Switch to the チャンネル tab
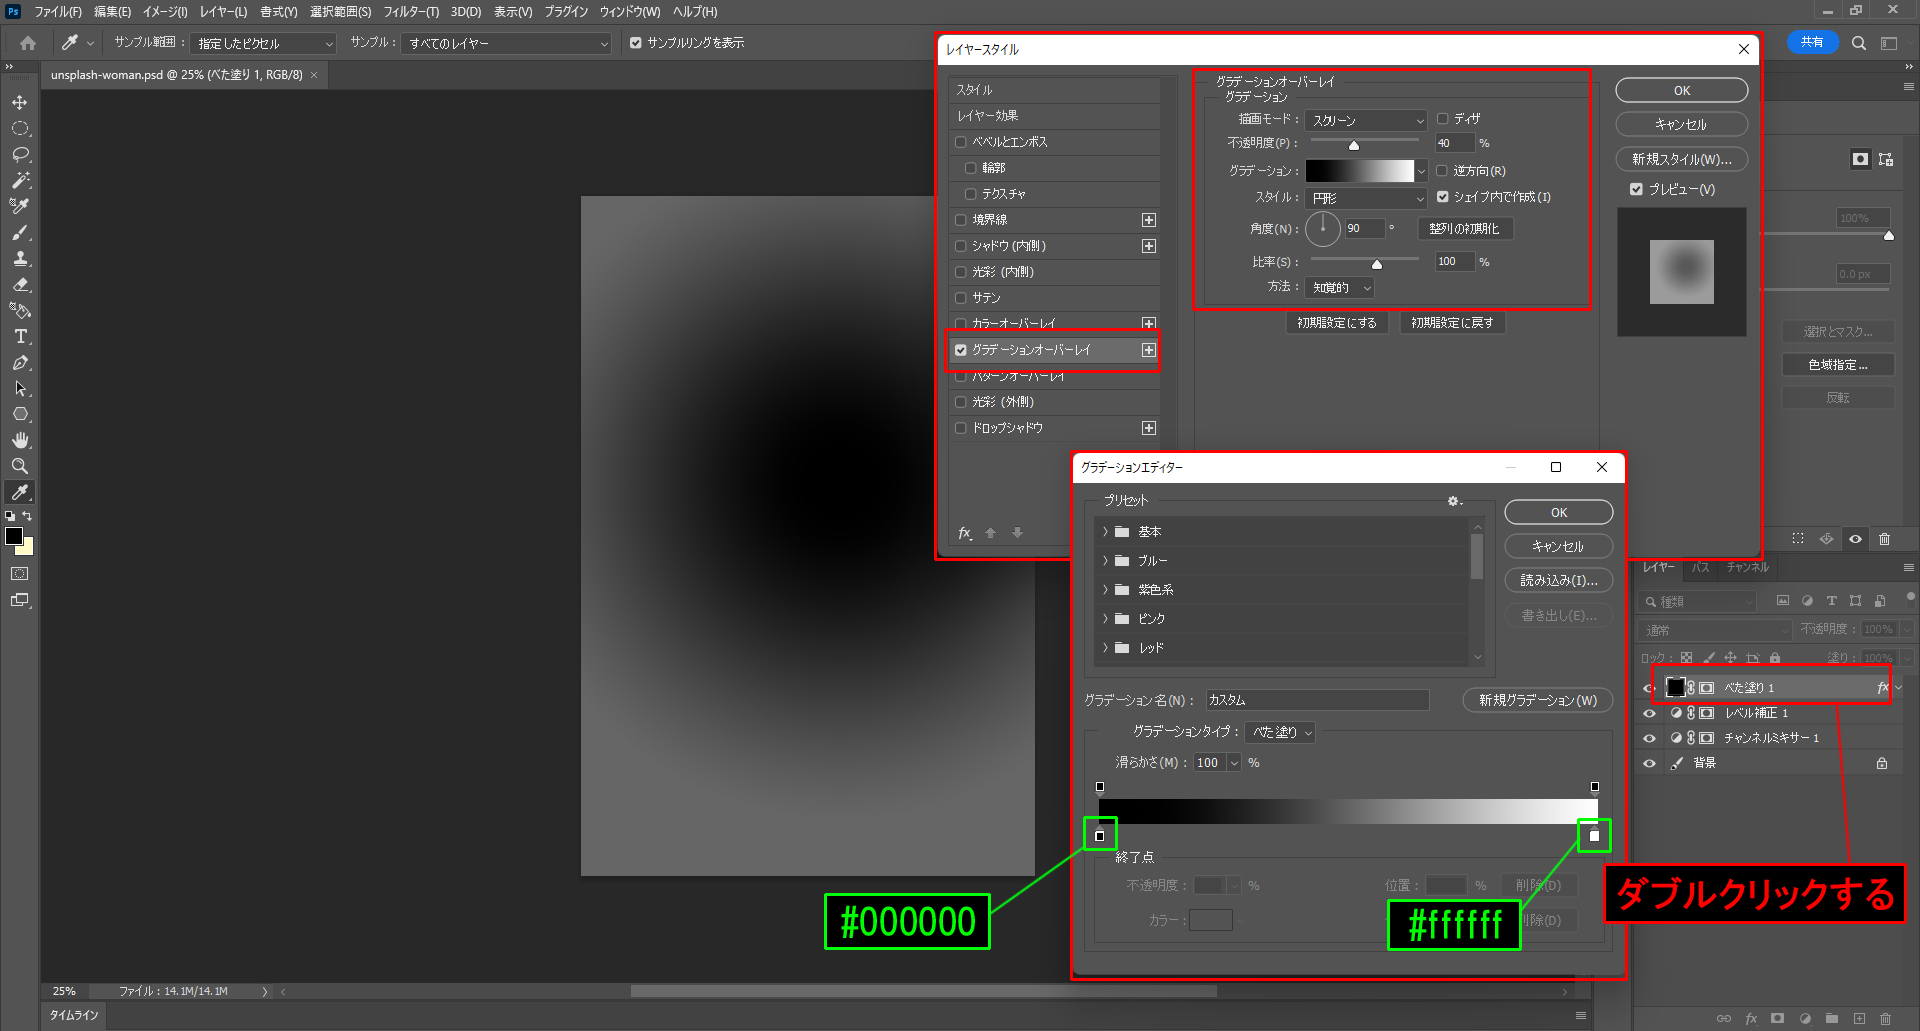This screenshot has height=1031, width=1920. point(1747,567)
